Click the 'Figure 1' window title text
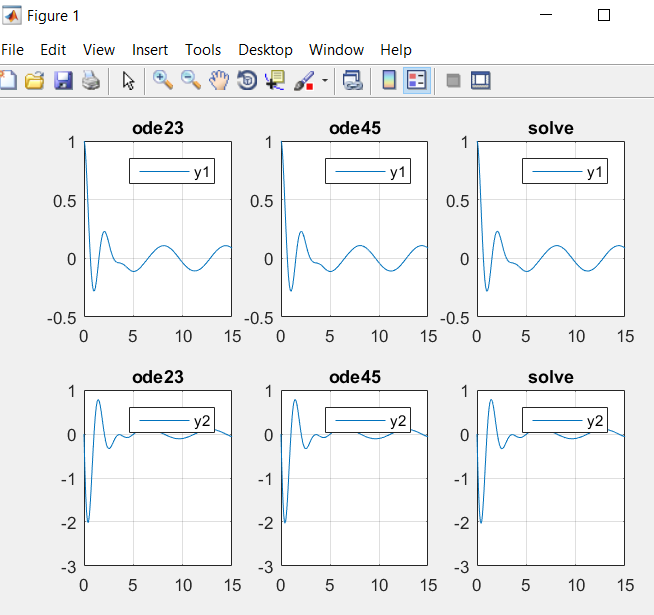This screenshot has height=615, width=654. 53,16
